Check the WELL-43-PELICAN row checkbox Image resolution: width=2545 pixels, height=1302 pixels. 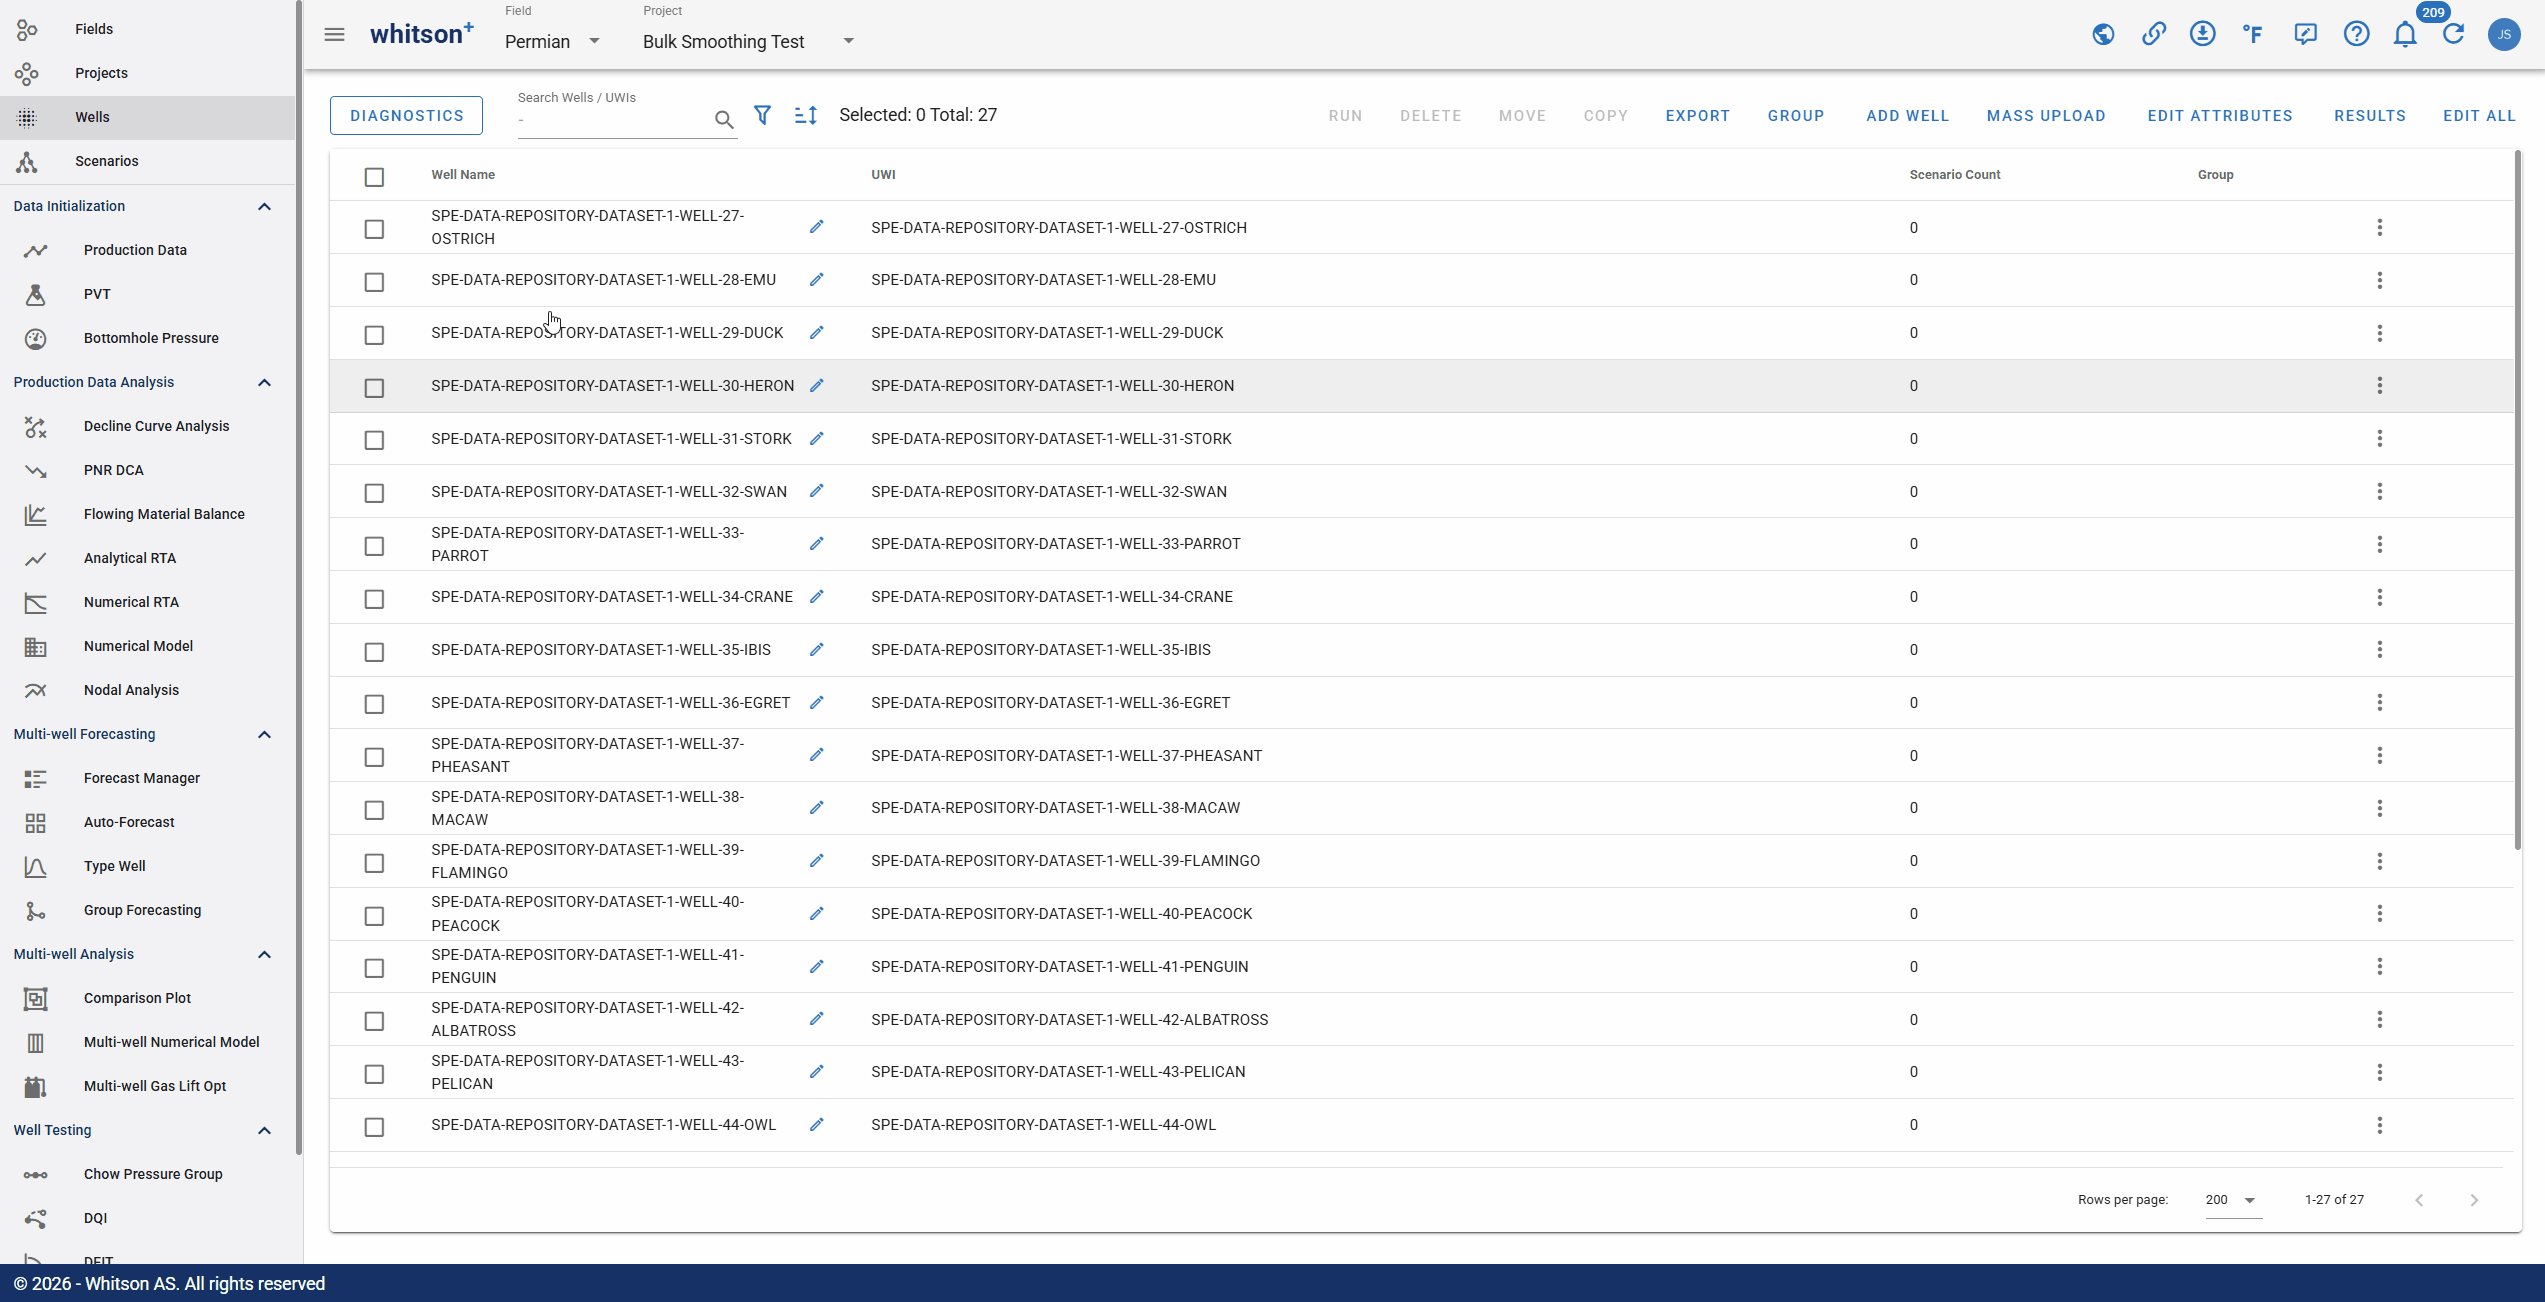[x=374, y=1074]
